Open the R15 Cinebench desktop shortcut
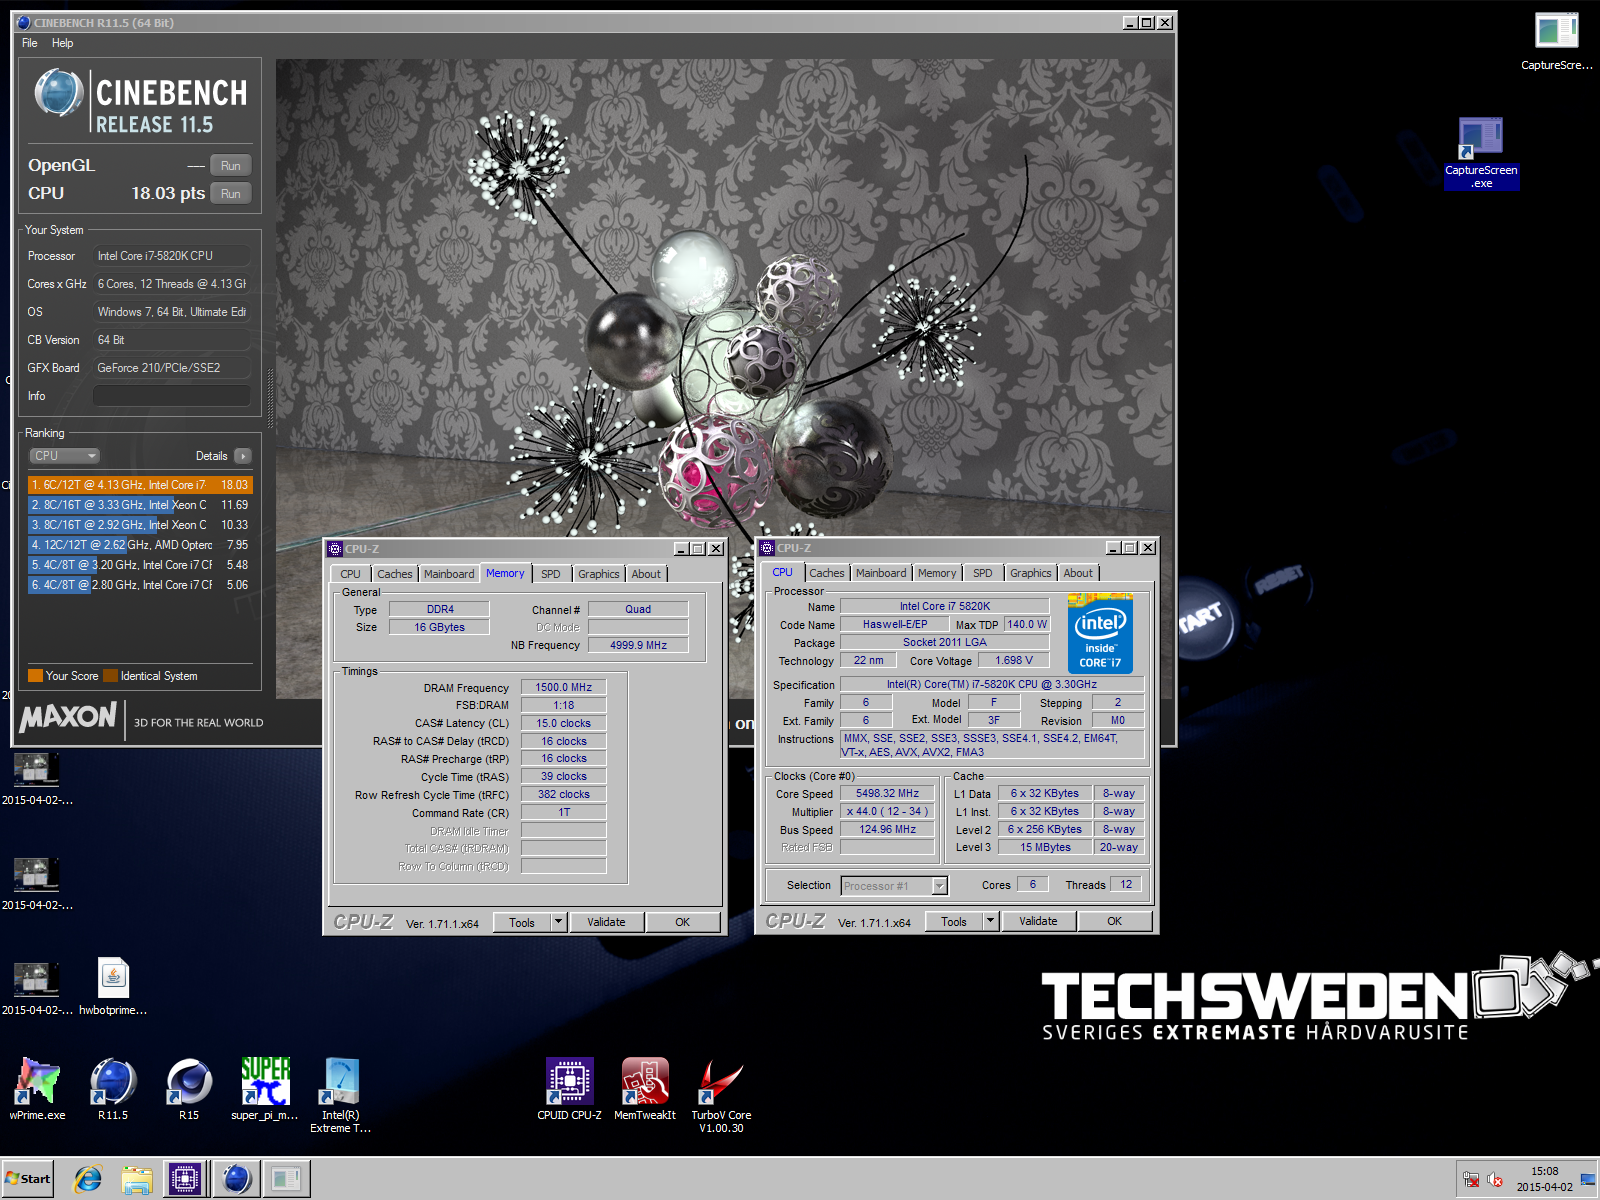 [188, 1088]
